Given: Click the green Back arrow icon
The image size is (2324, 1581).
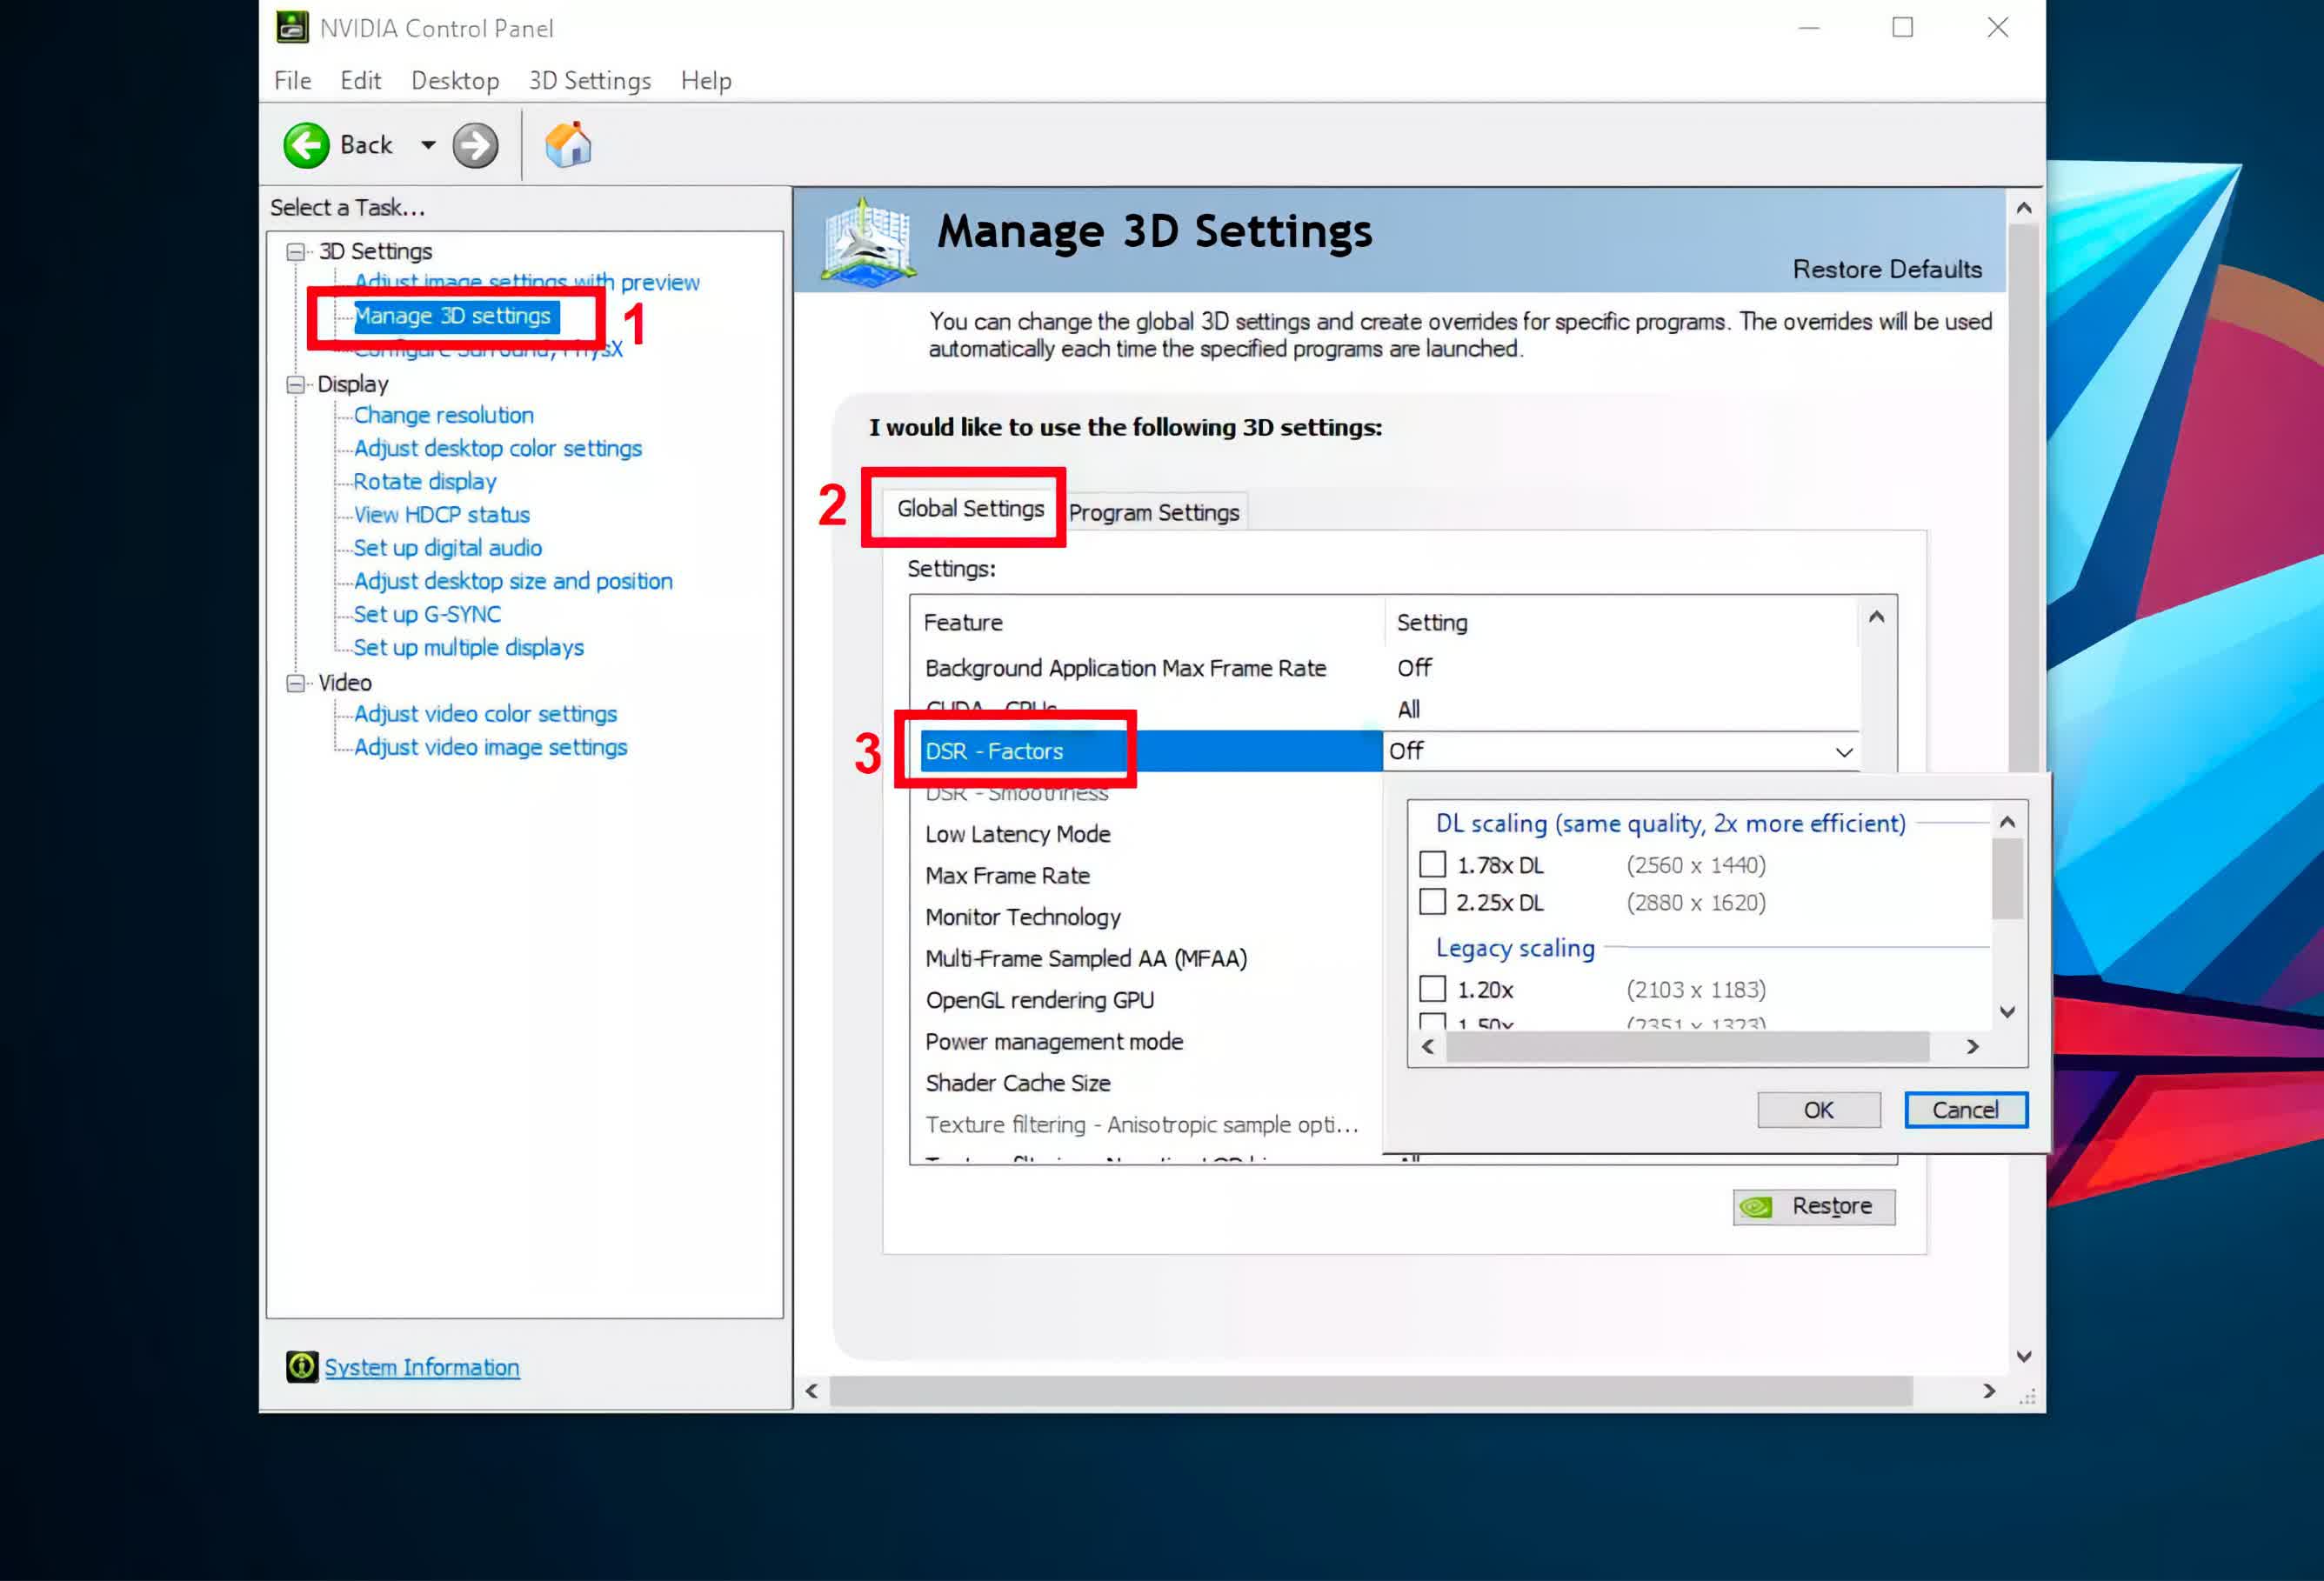Looking at the screenshot, I should coord(306,145).
